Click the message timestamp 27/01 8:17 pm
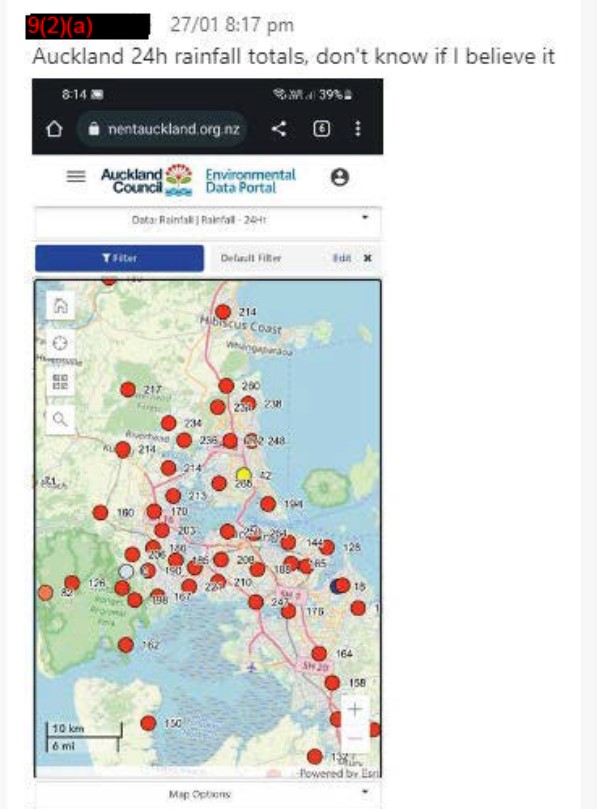The width and height of the screenshot is (598, 809). click(x=232, y=25)
